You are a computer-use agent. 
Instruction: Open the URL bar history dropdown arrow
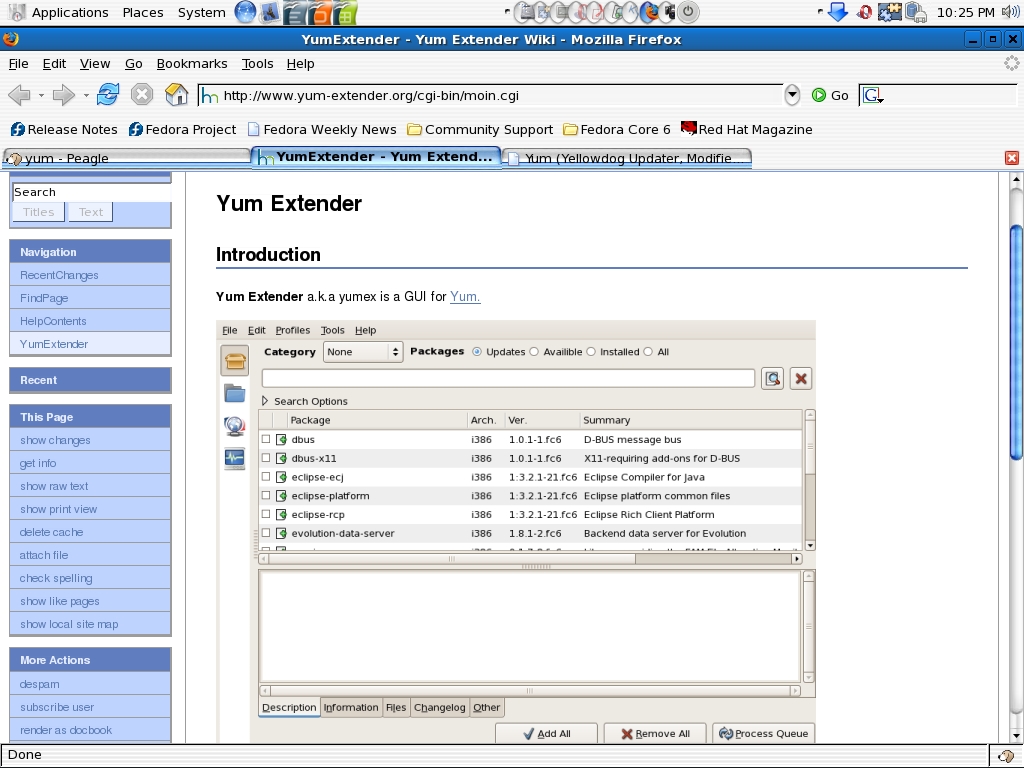[x=792, y=95]
